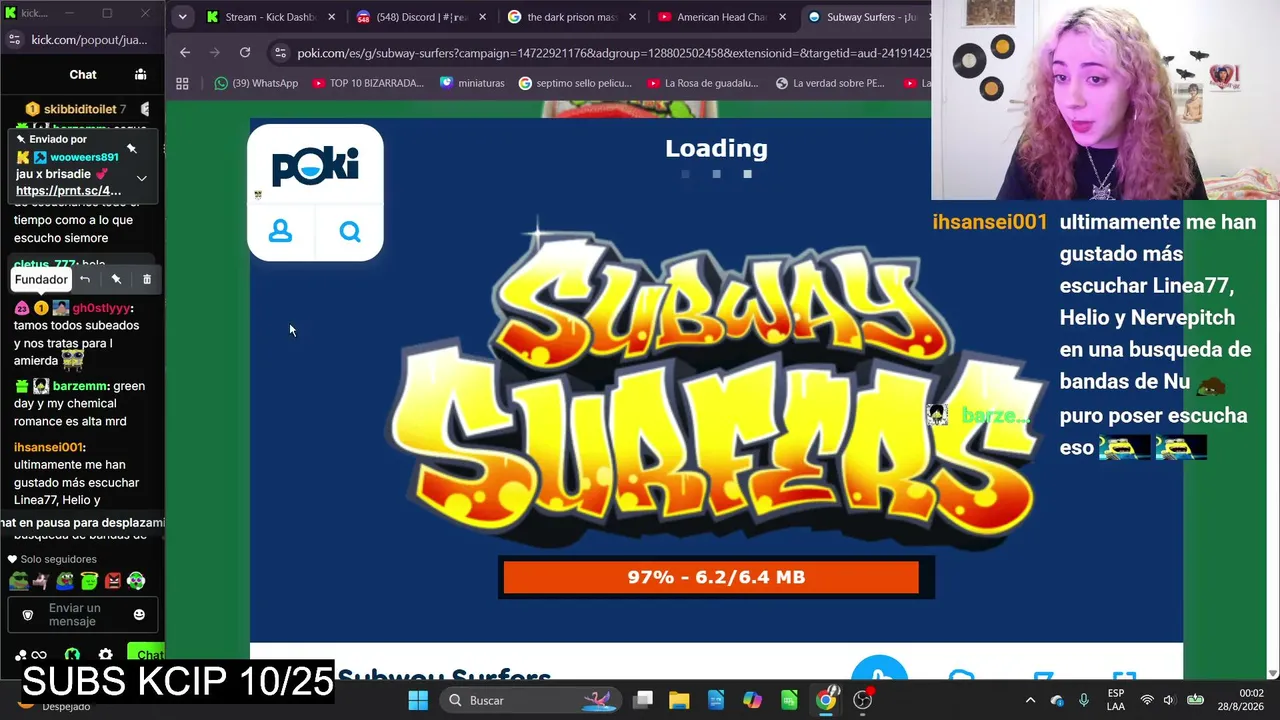The height and width of the screenshot is (720, 1280).
Task: Open the Poki search magnifier
Action: coord(349,232)
